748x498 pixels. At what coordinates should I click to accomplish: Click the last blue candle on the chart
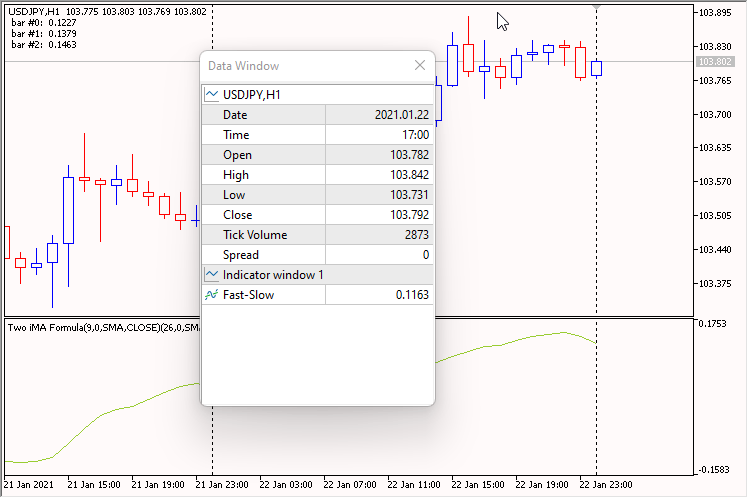(596, 68)
